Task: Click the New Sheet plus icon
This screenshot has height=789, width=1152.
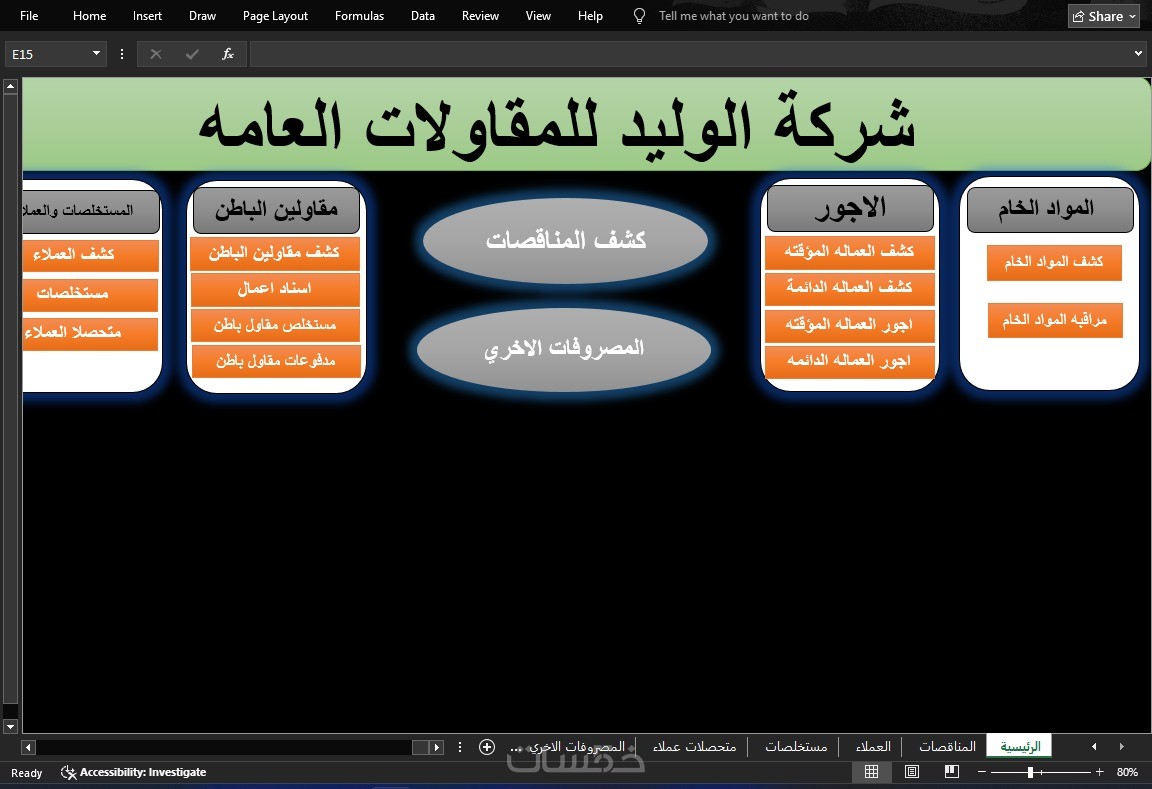Action: [x=486, y=747]
